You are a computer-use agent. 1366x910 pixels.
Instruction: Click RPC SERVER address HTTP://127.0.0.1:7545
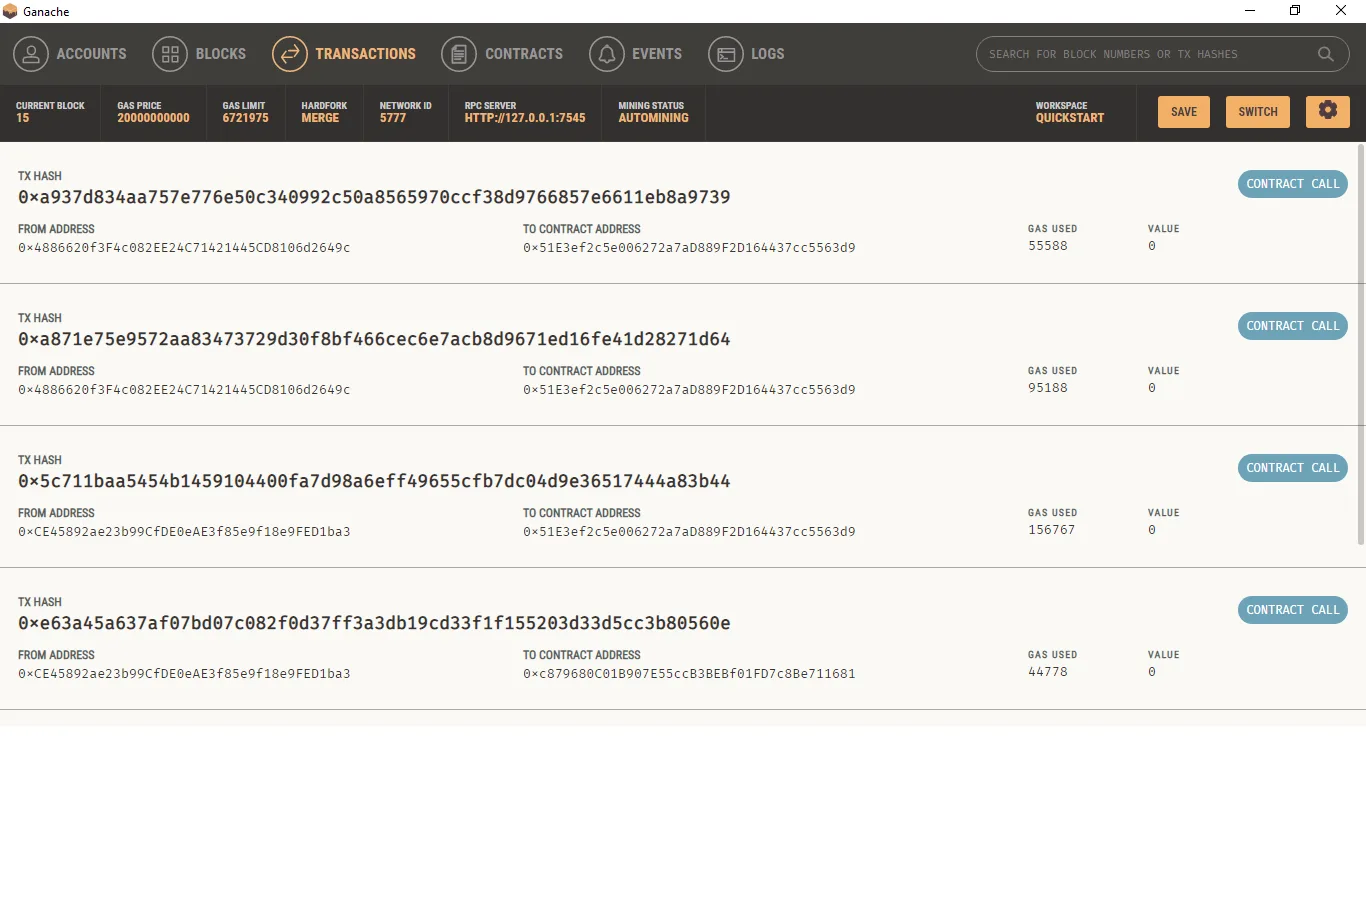[525, 118]
